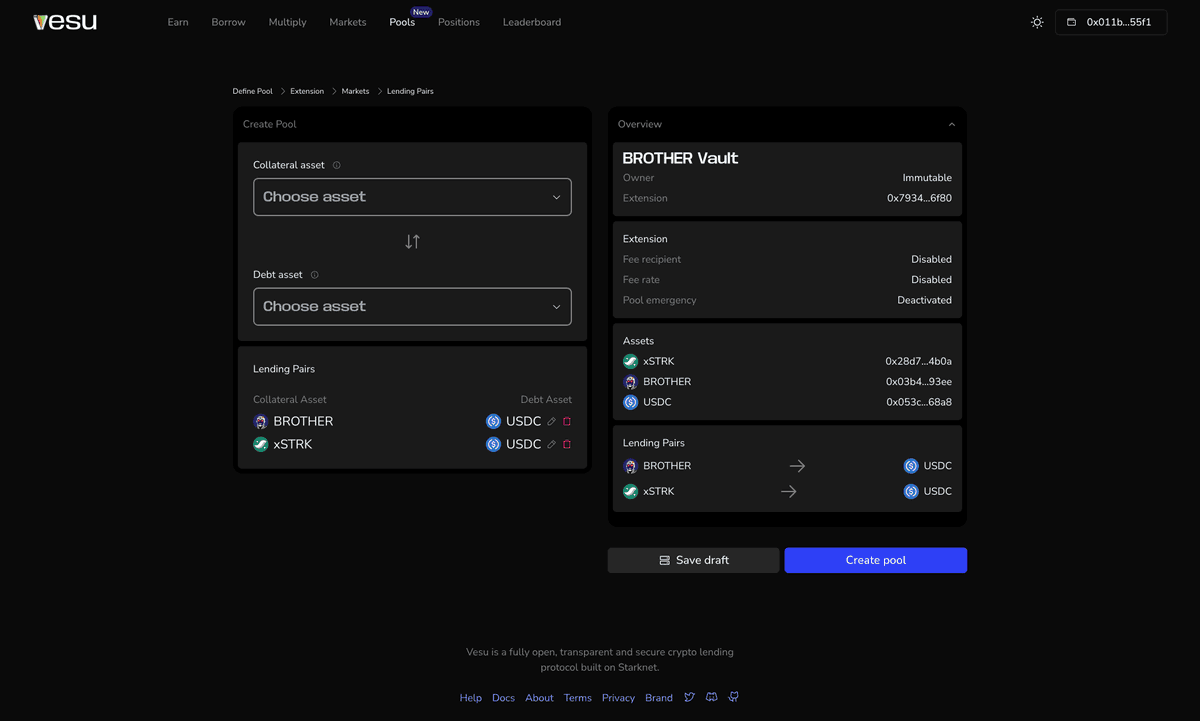This screenshot has height=721, width=1200.
Task: Select the Pools tab
Action: (x=402, y=22)
